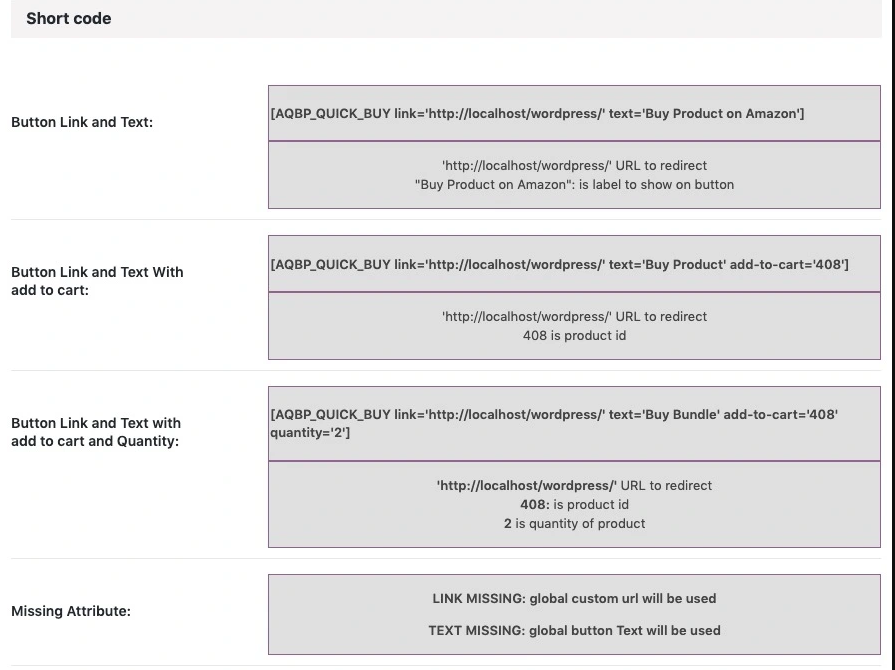This screenshot has height=670, width=895.
Task: Click the Buy Product on Amazon label description
Action: click(574, 184)
